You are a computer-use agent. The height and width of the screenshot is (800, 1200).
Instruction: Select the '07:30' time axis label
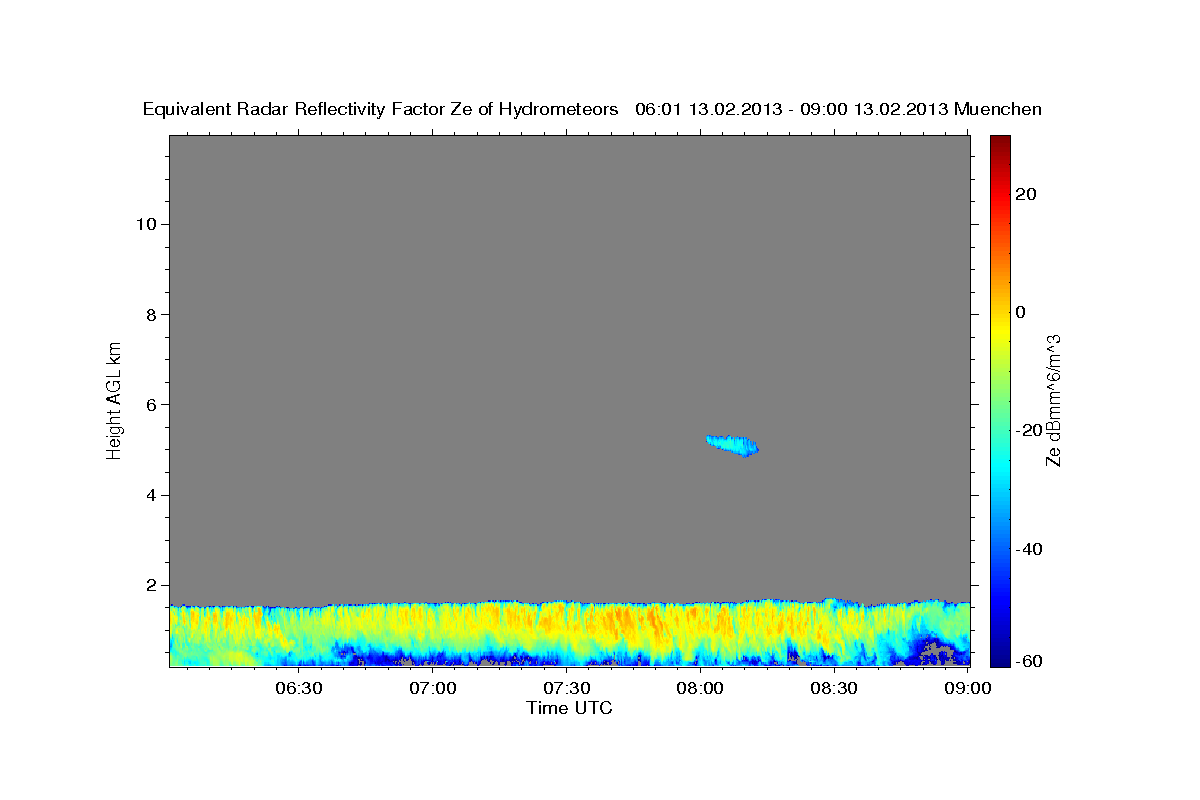click(567, 688)
